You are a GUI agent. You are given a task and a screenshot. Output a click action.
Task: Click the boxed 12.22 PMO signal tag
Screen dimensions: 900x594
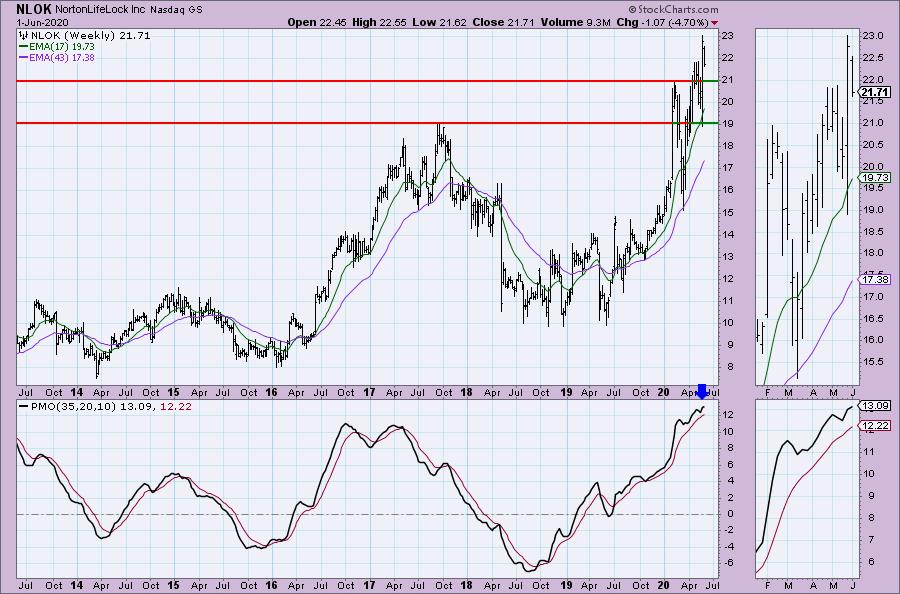[x=875, y=425]
